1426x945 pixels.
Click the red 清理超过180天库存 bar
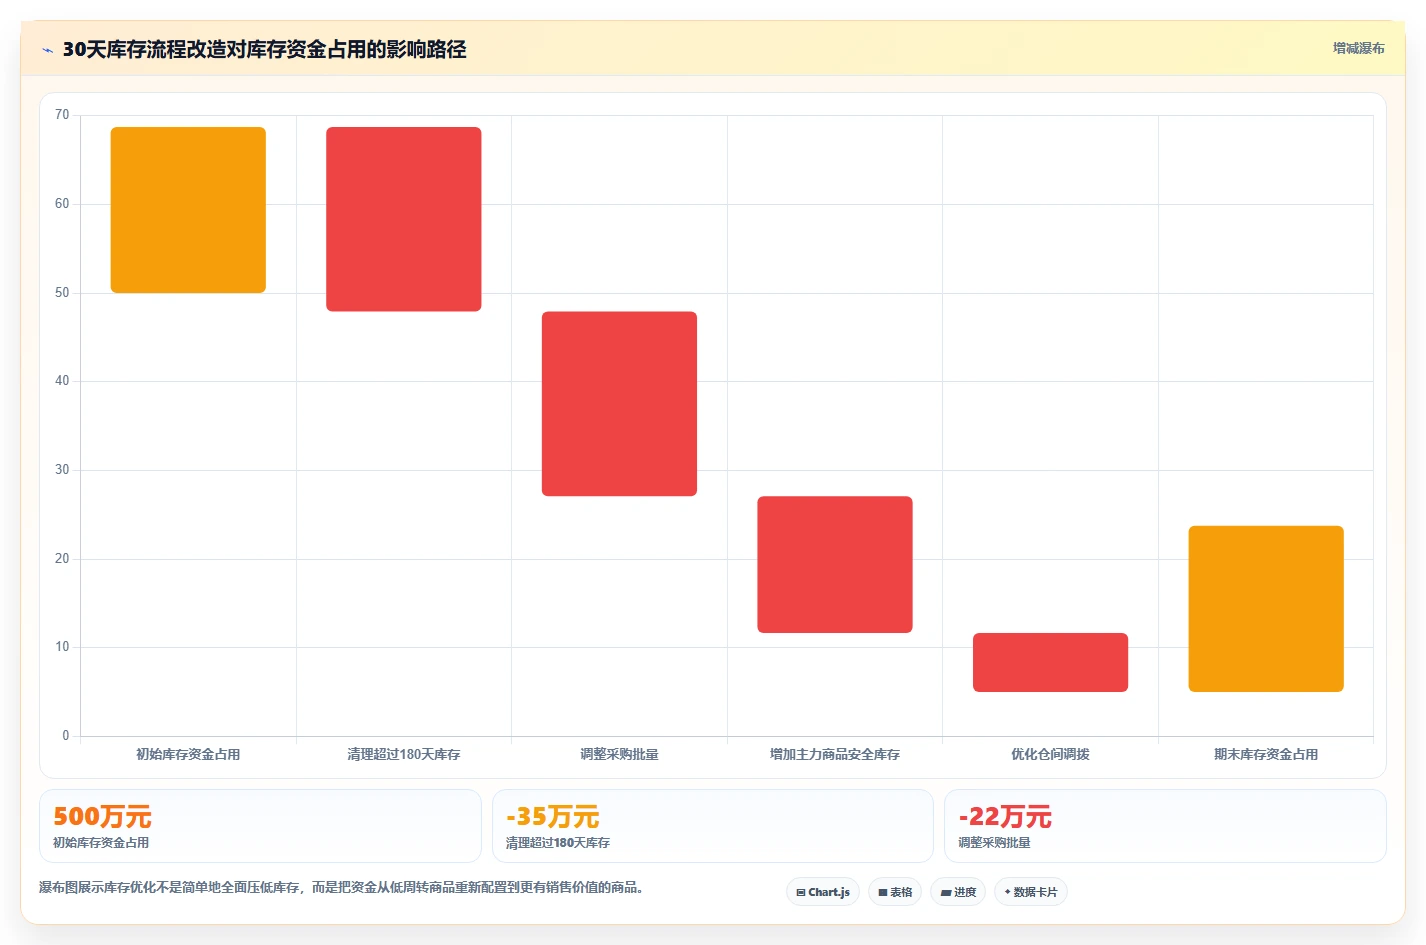(x=404, y=219)
